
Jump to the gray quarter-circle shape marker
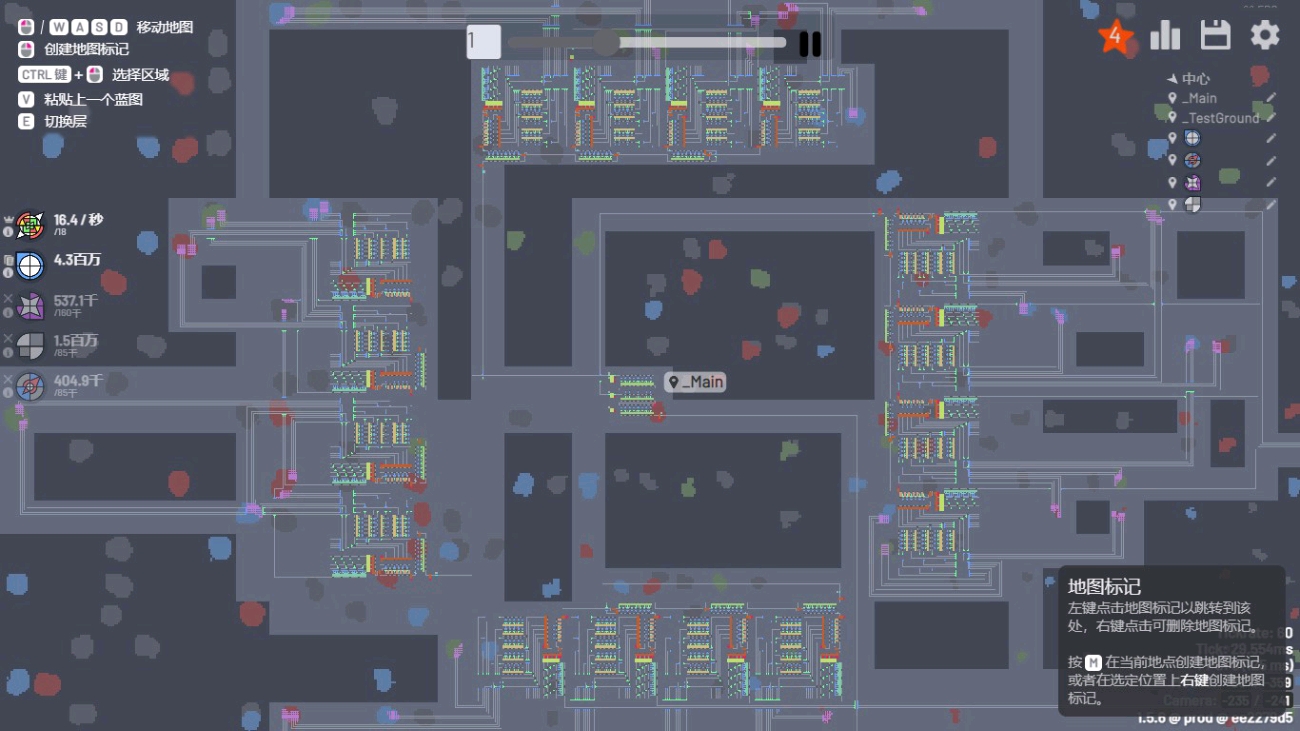pos(1192,205)
